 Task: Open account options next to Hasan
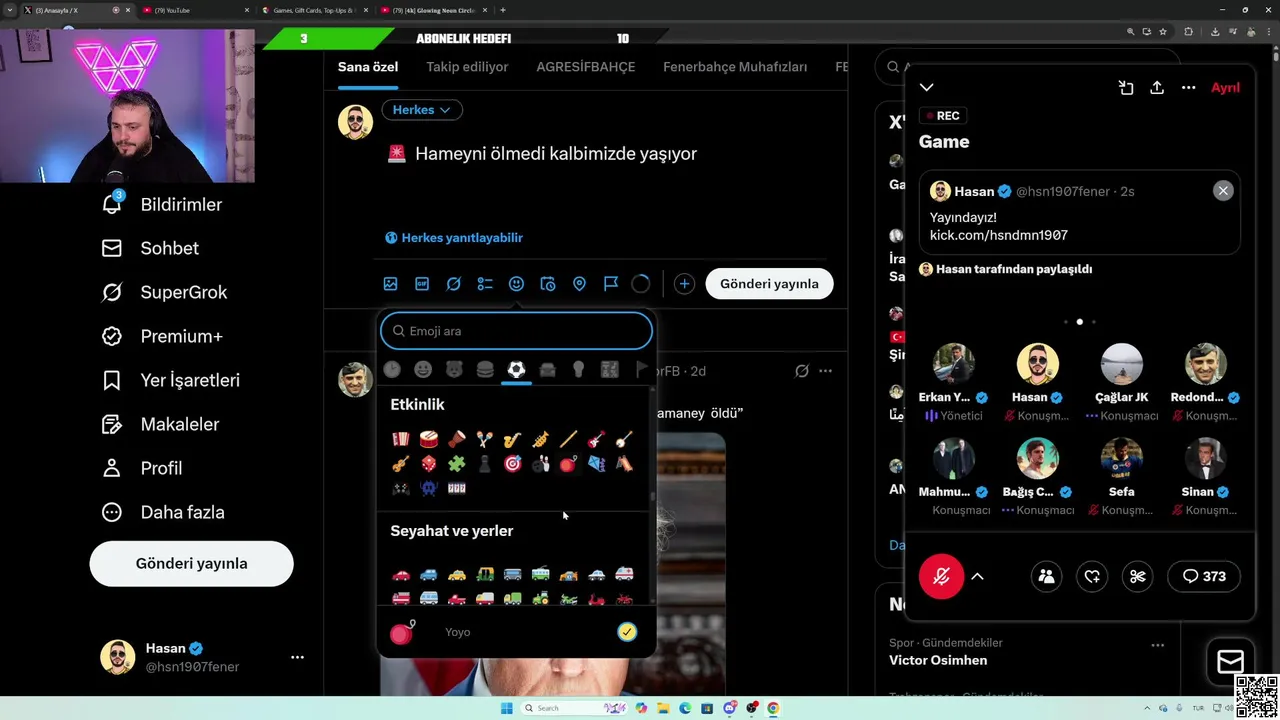click(x=297, y=657)
